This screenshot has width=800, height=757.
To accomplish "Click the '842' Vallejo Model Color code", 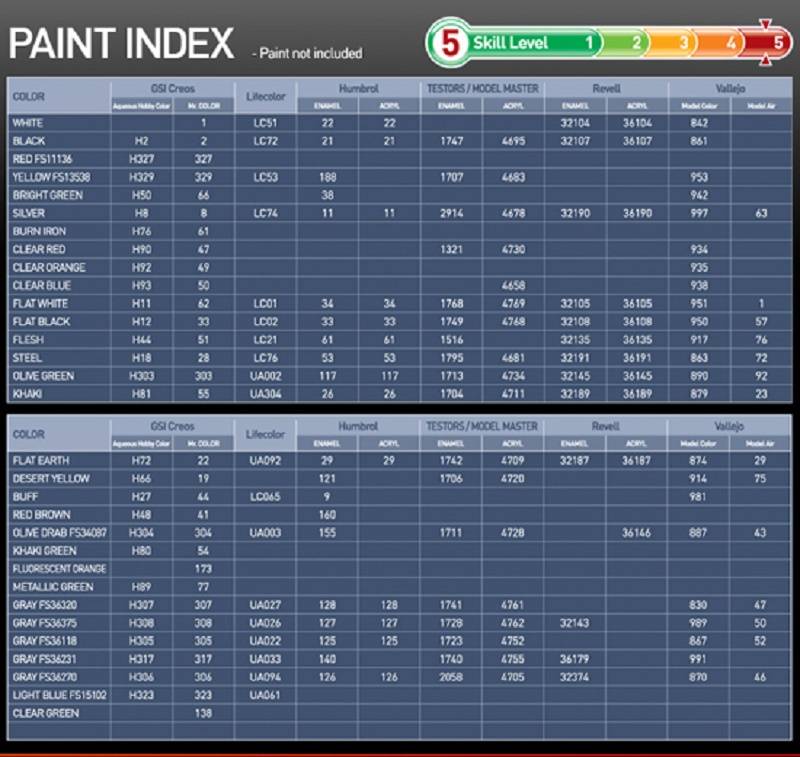I will click(699, 123).
